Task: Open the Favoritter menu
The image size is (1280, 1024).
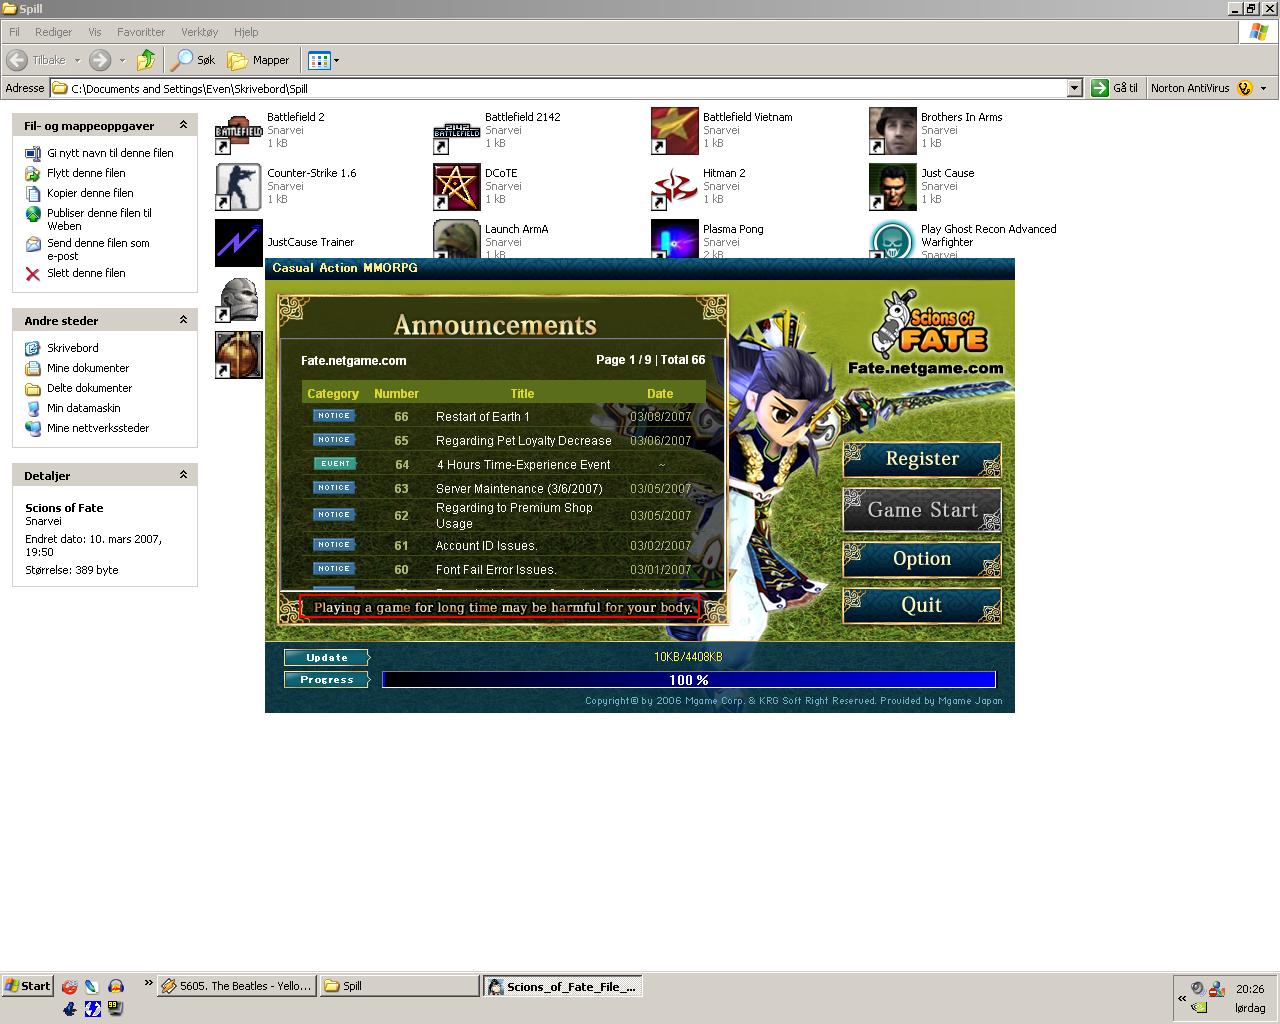Action: pos(141,32)
